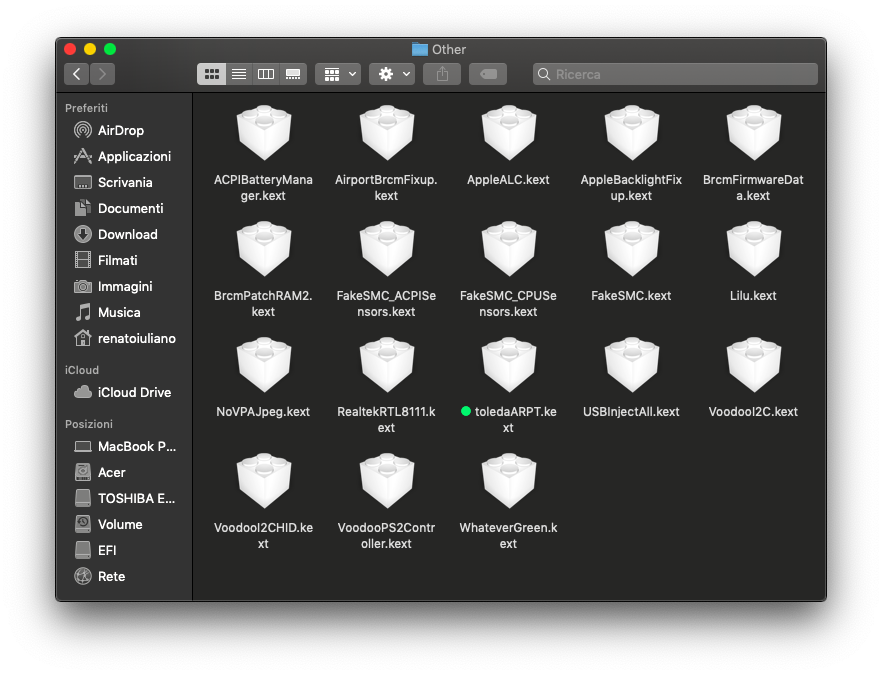Open Download in the sidebar
This screenshot has height=675, width=882.
[x=125, y=234]
